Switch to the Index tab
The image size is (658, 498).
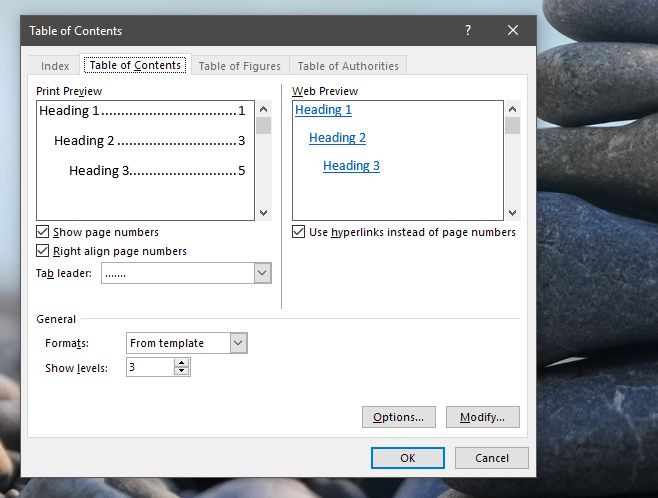click(x=55, y=66)
